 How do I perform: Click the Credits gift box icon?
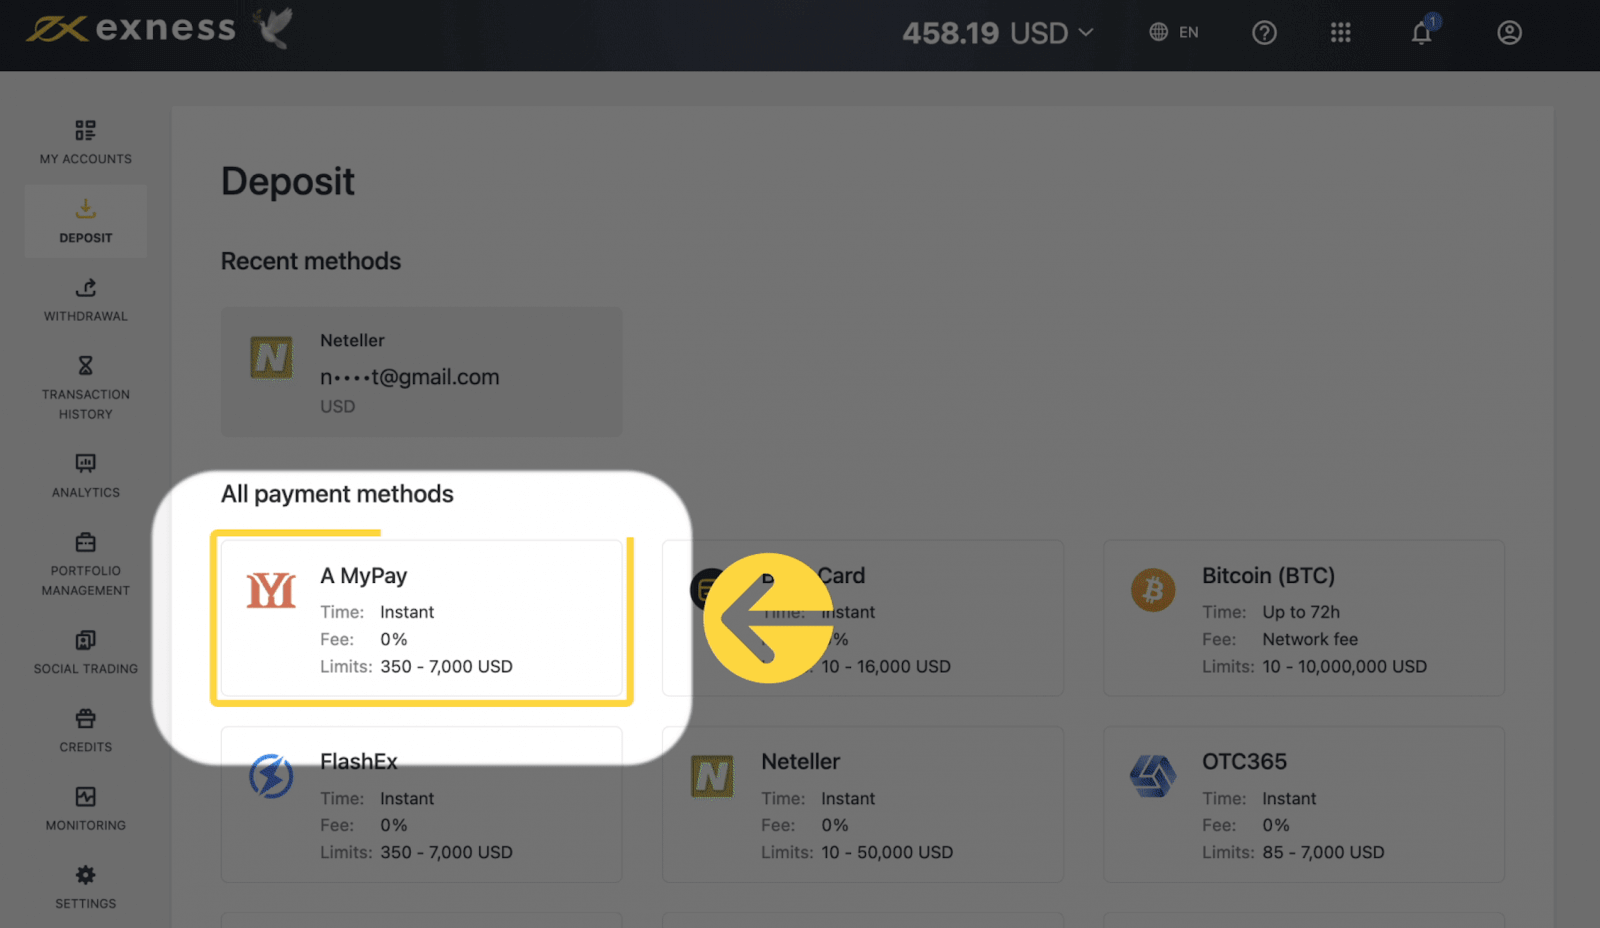coord(86,718)
